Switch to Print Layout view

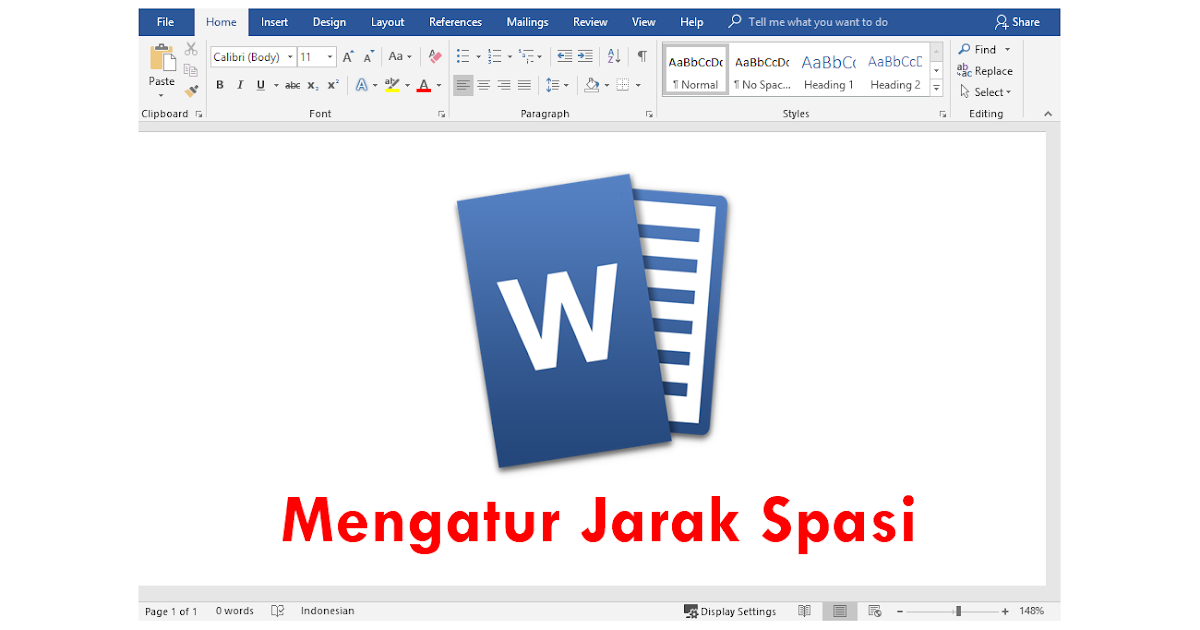[839, 611]
